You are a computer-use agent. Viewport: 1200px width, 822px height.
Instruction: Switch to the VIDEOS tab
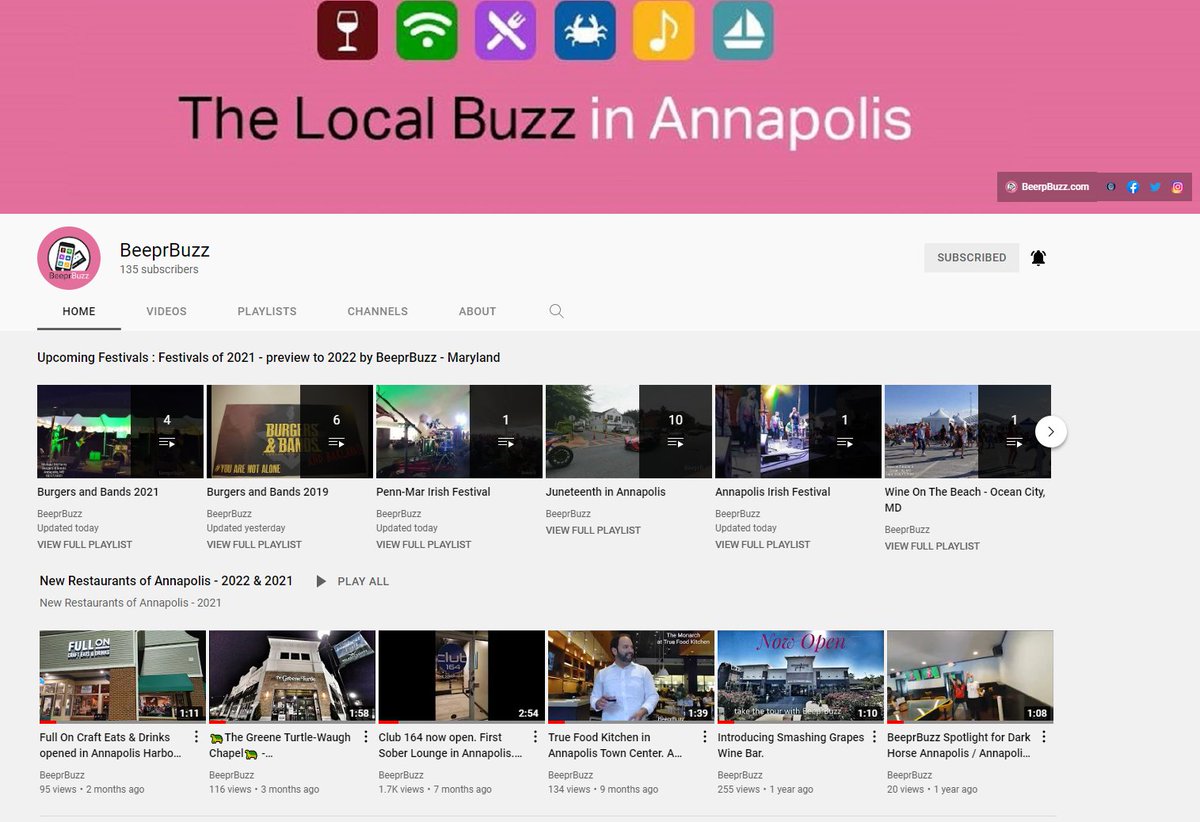pos(166,311)
